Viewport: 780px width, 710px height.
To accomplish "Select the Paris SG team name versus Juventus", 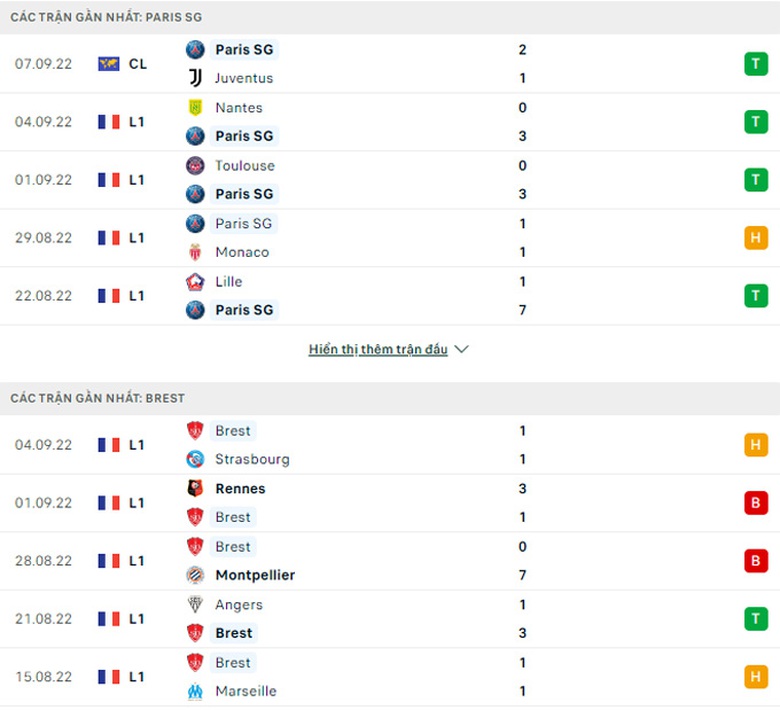I will [244, 49].
